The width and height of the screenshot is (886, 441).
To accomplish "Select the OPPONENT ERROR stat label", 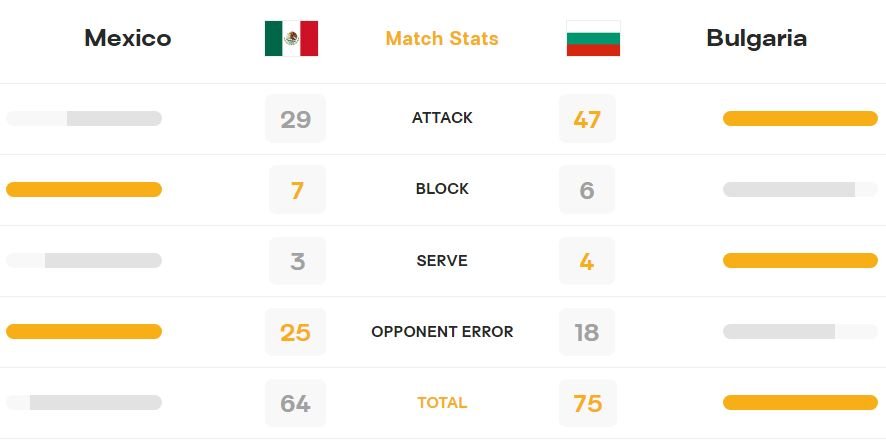I will point(442,331).
